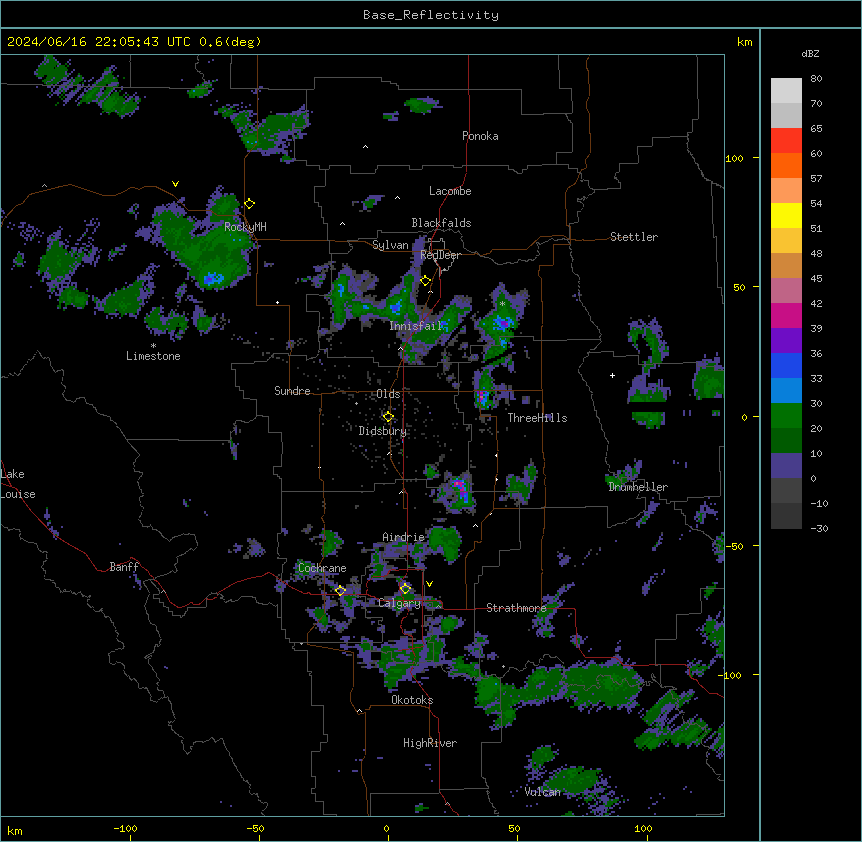Screen dimensions: 862x842
Task: Select the Airdrie label
Action: pyautogui.click(x=404, y=537)
